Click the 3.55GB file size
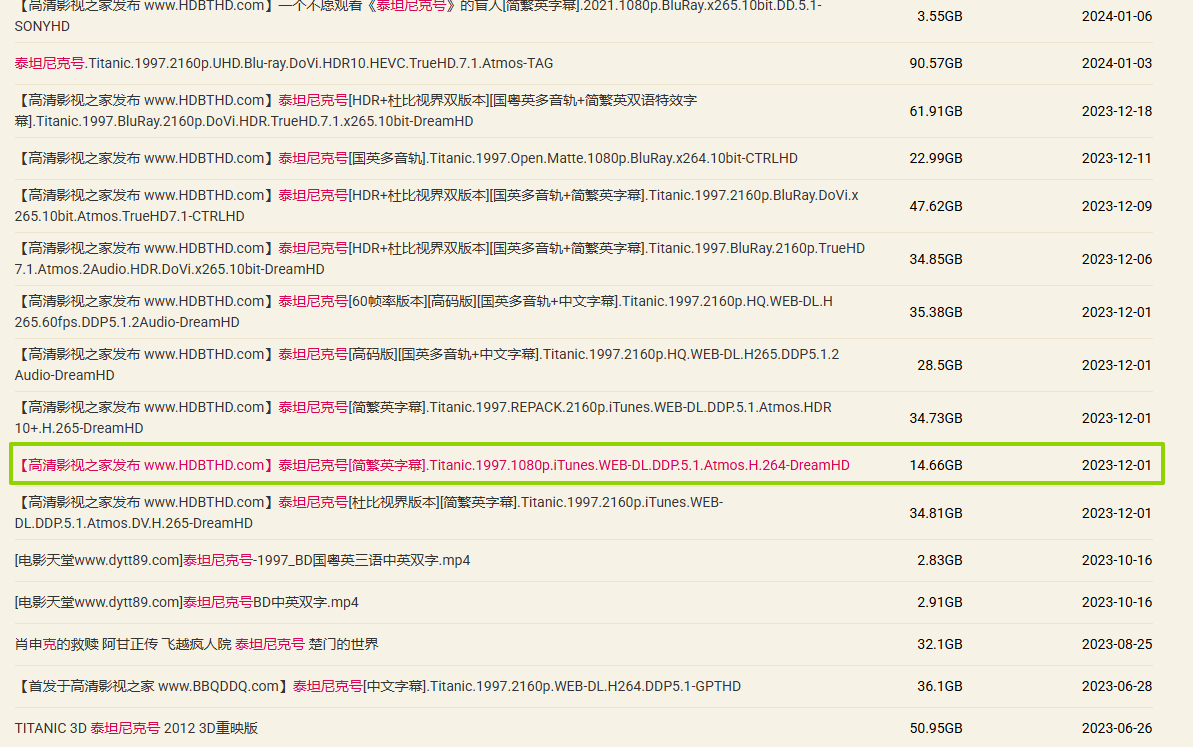This screenshot has width=1193, height=747. (x=940, y=16)
